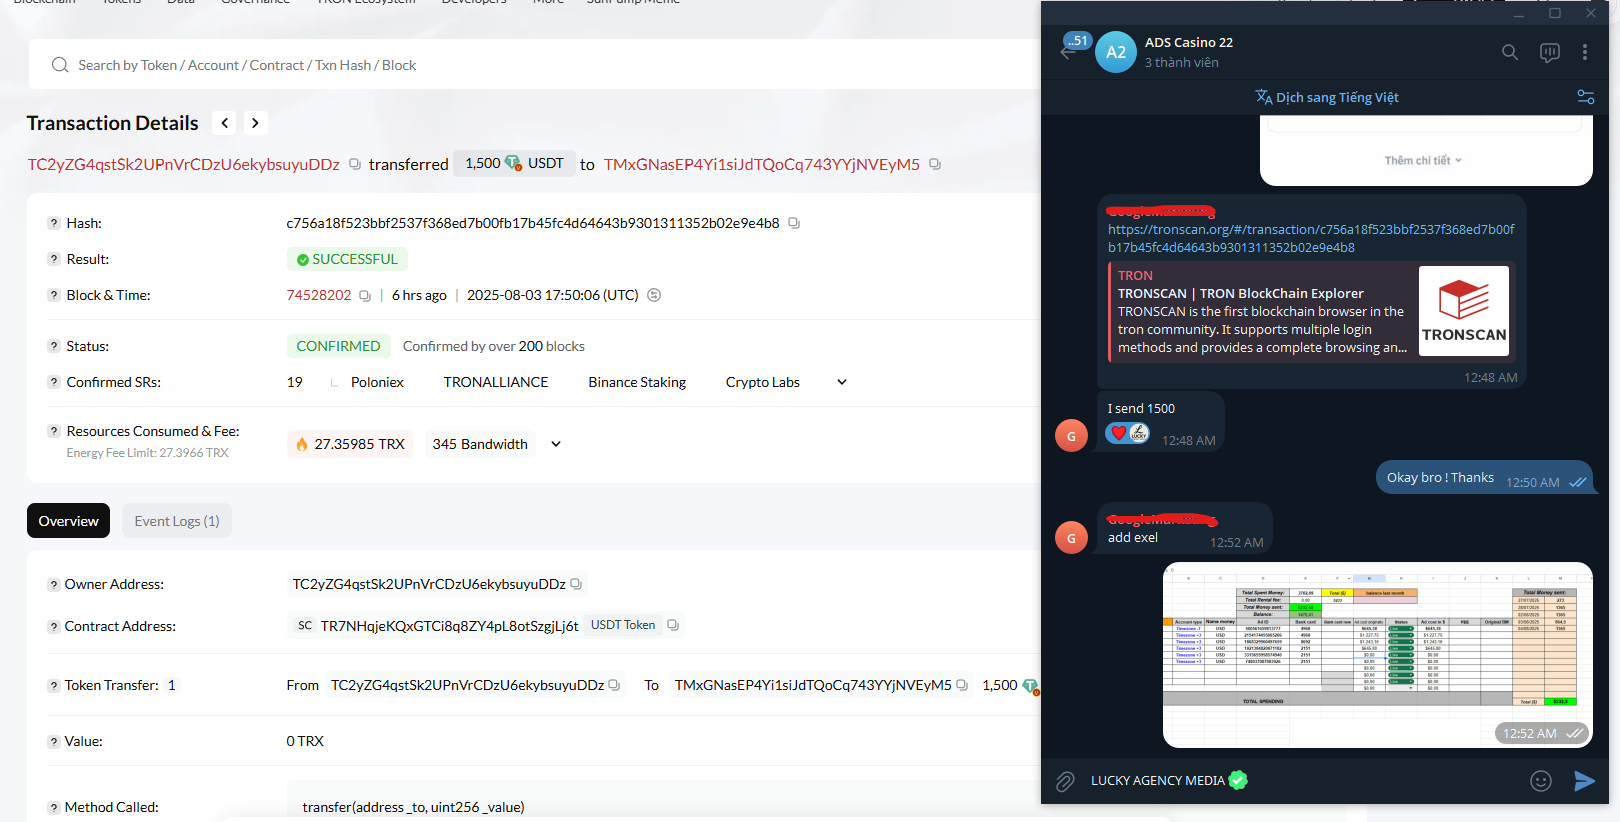This screenshot has width=1620, height=822.
Task: Open the Telegram video chat icon
Action: (1550, 52)
